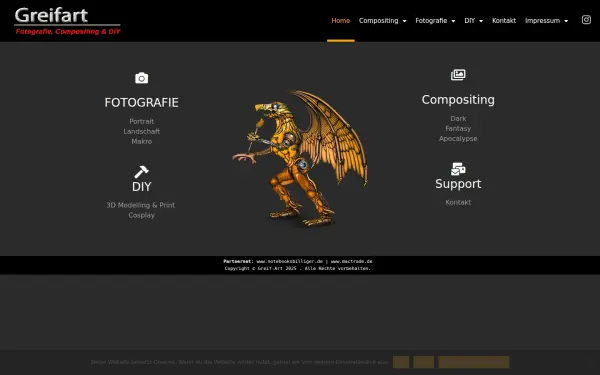The height and width of the screenshot is (375, 600).
Task: Visit www.mactrade.de in the footer
Action: (351, 261)
